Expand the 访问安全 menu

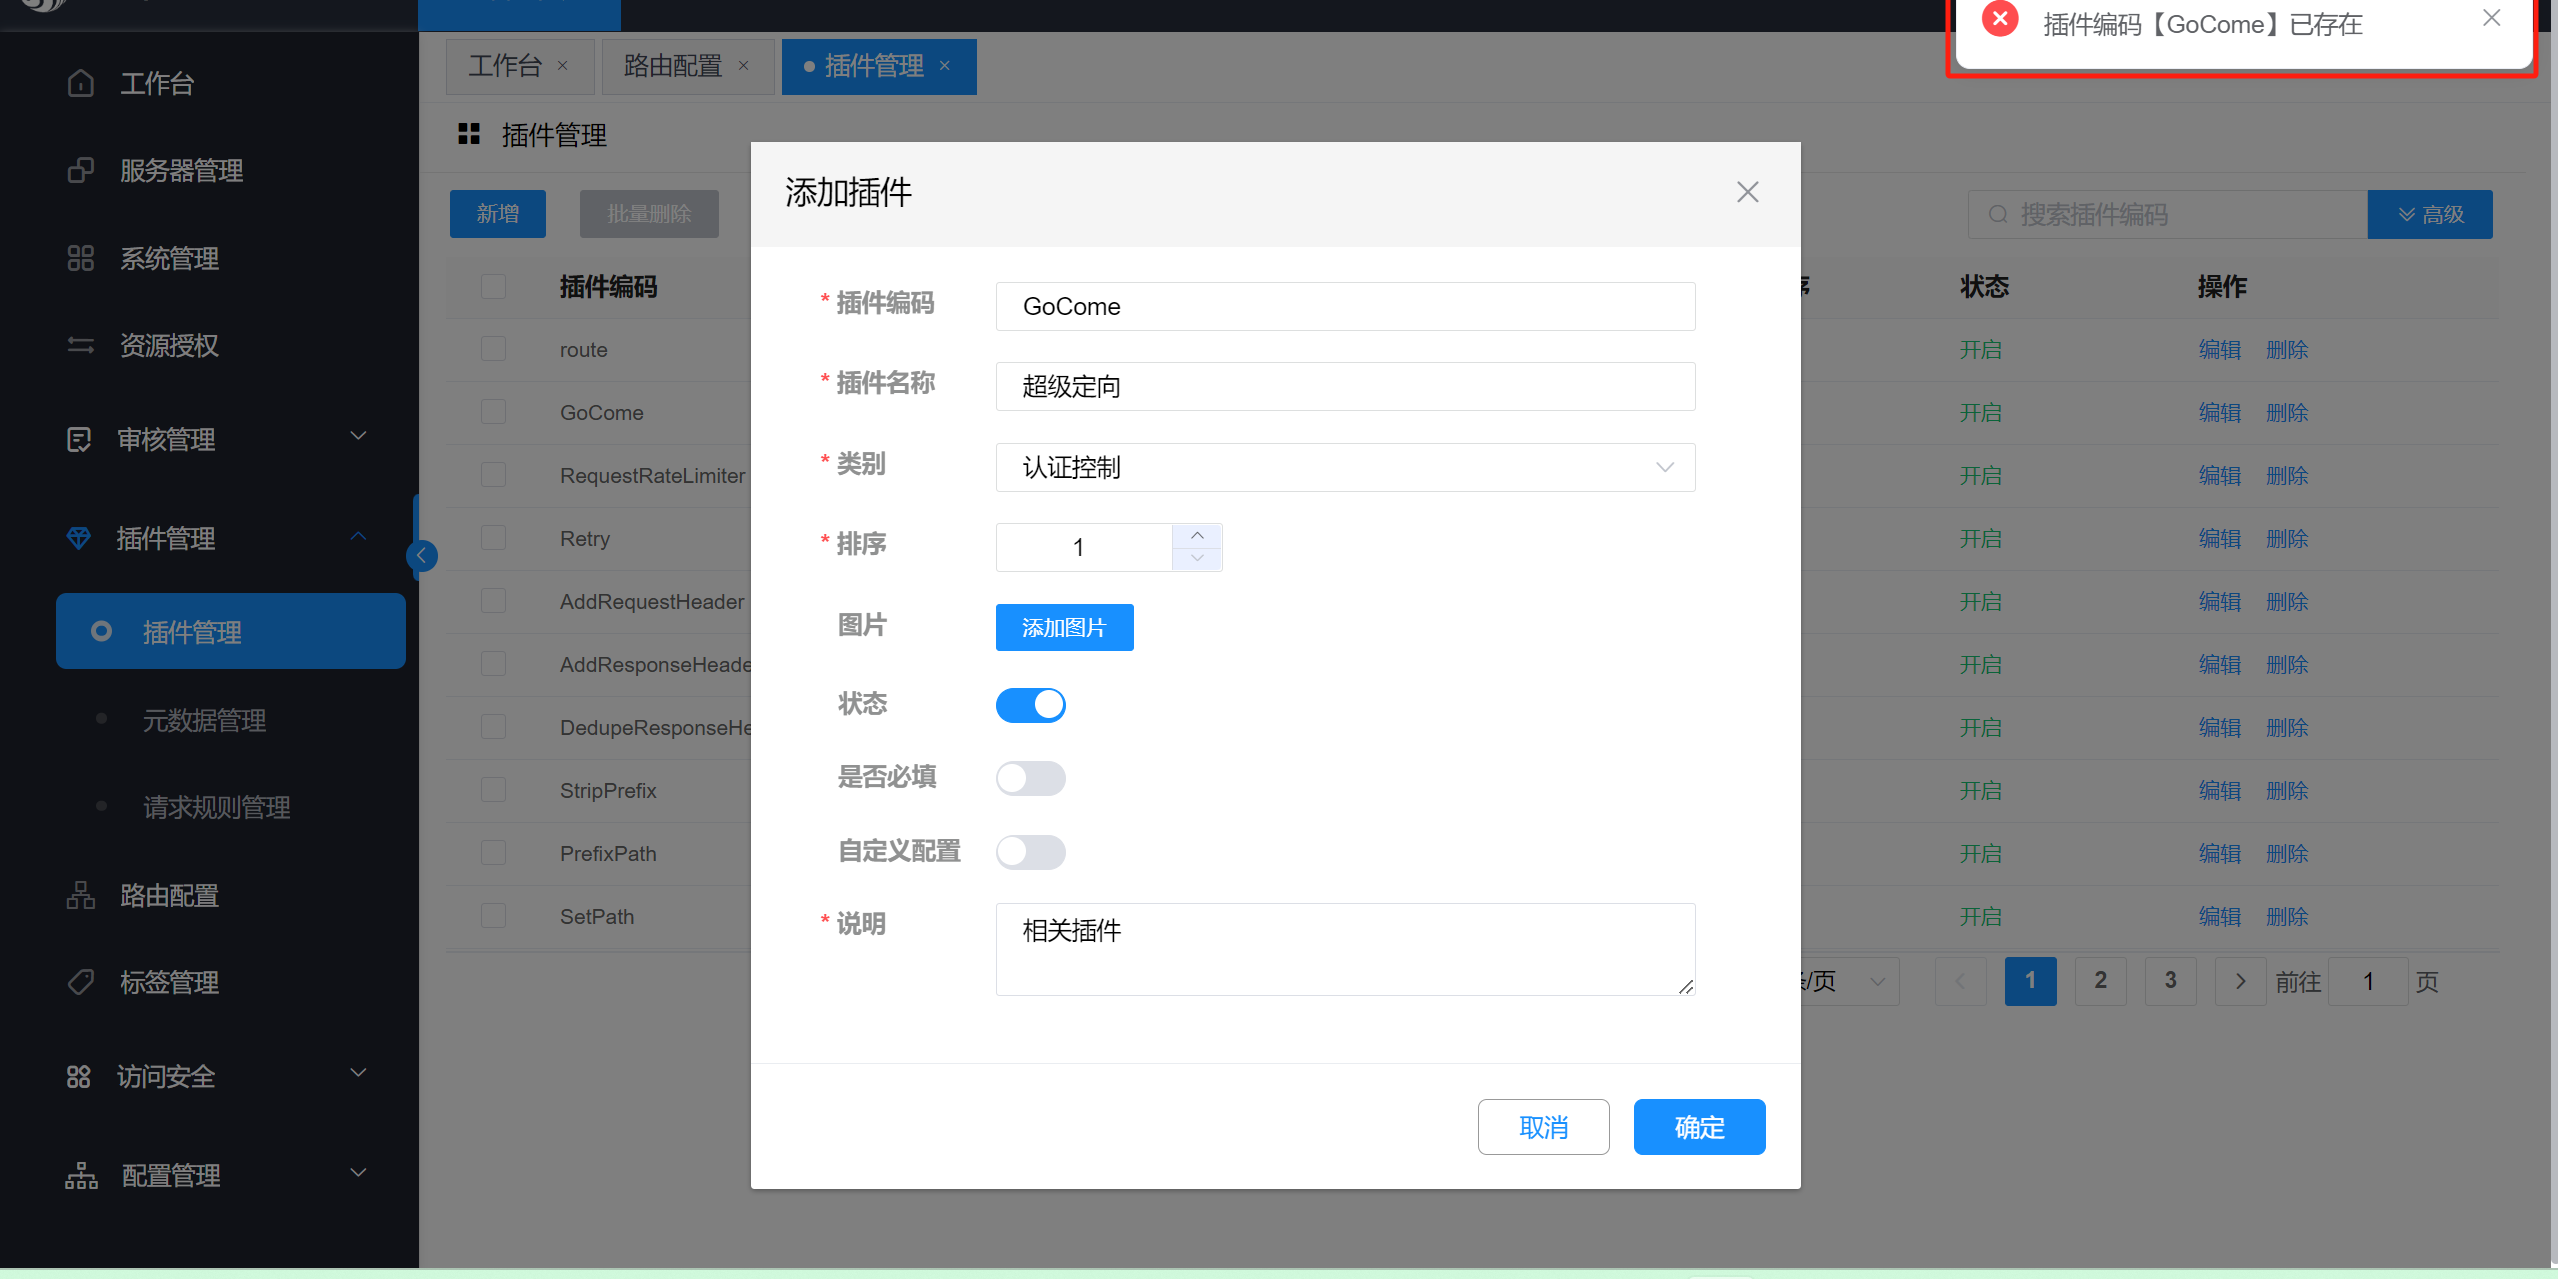(x=358, y=1073)
